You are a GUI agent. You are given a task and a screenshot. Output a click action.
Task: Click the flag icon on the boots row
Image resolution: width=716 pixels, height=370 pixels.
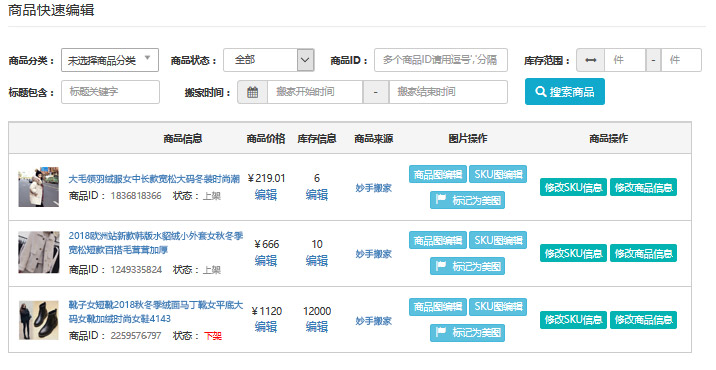click(441, 332)
